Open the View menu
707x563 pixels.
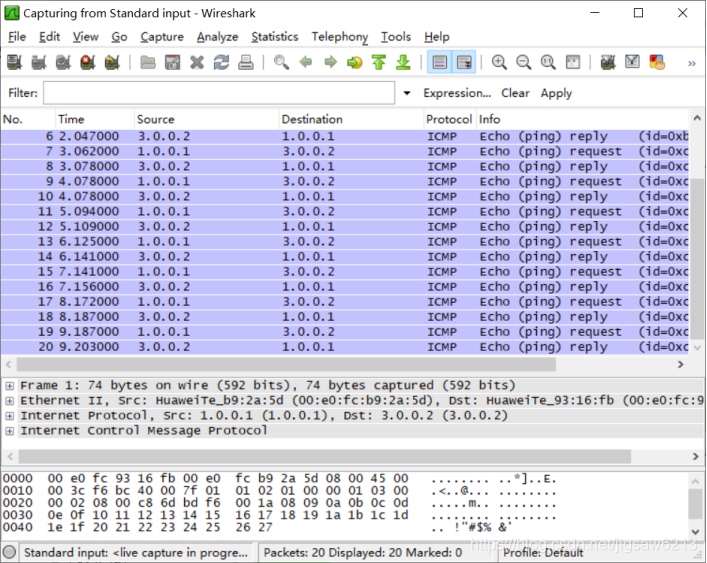[x=86, y=37]
